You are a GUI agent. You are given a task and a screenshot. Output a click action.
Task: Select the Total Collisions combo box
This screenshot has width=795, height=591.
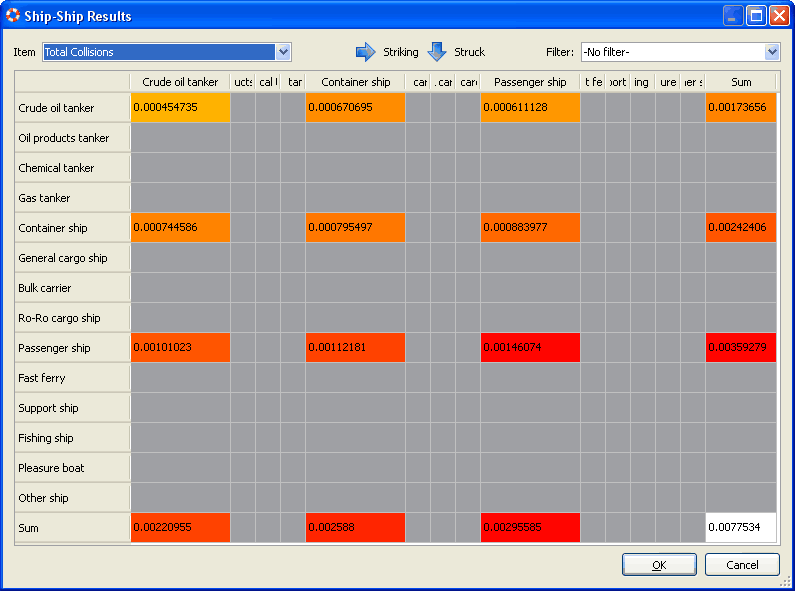pyautogui.click(x=167, y=52)
